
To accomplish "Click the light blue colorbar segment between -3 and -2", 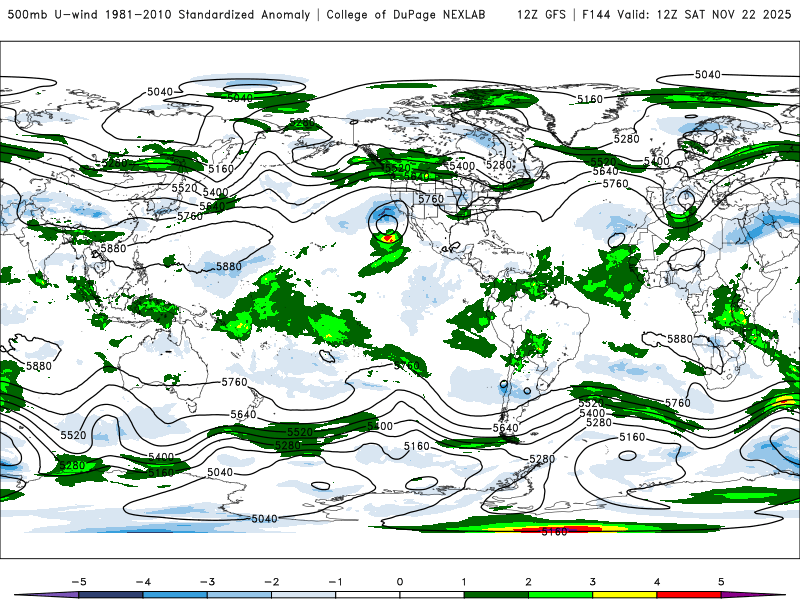I will tap(239, 595).
